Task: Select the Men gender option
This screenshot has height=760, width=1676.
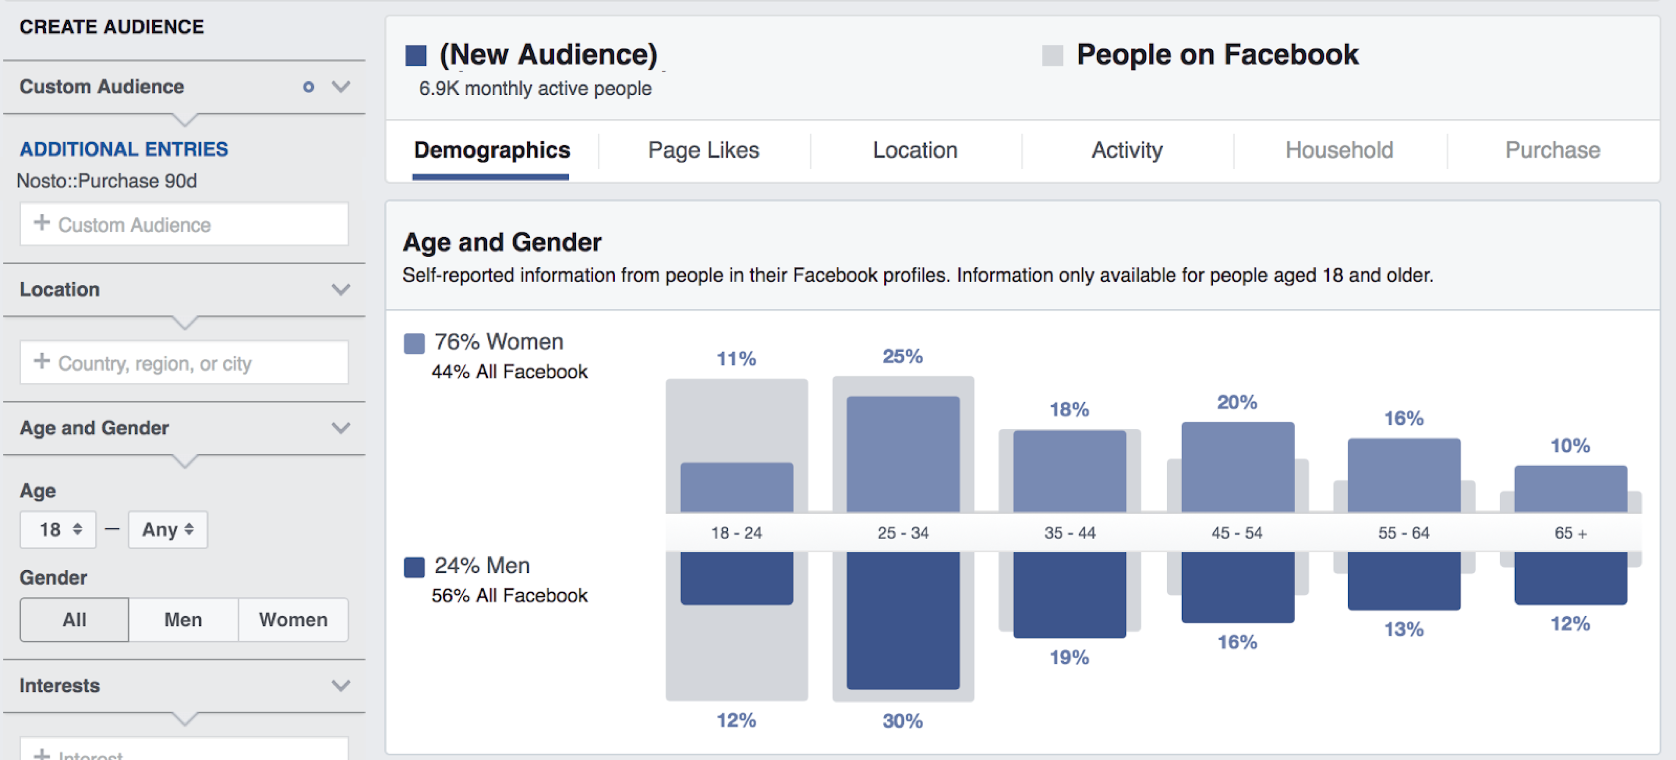Action: coord(183,620)
